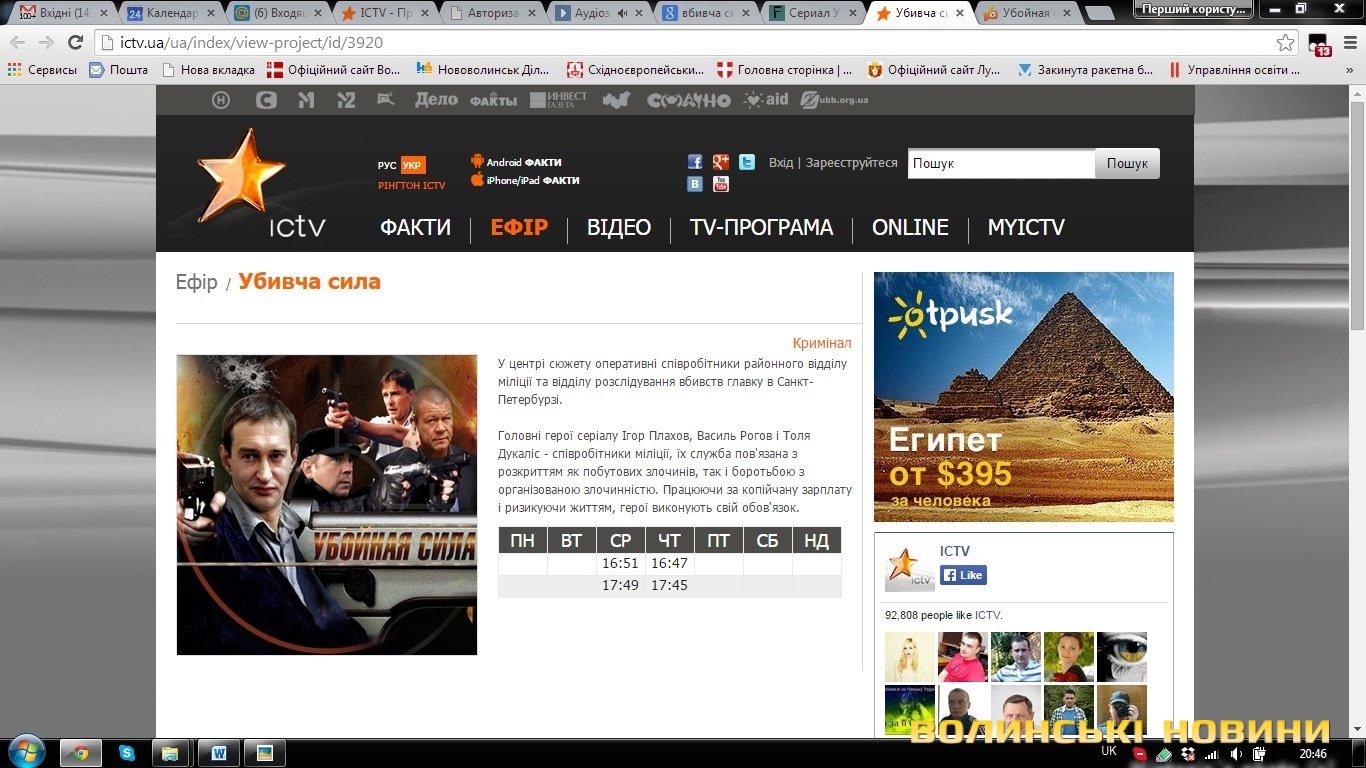Focus the Пошук search input field
Screen dimensions: 1366x768
click(x=1001, y=164)
